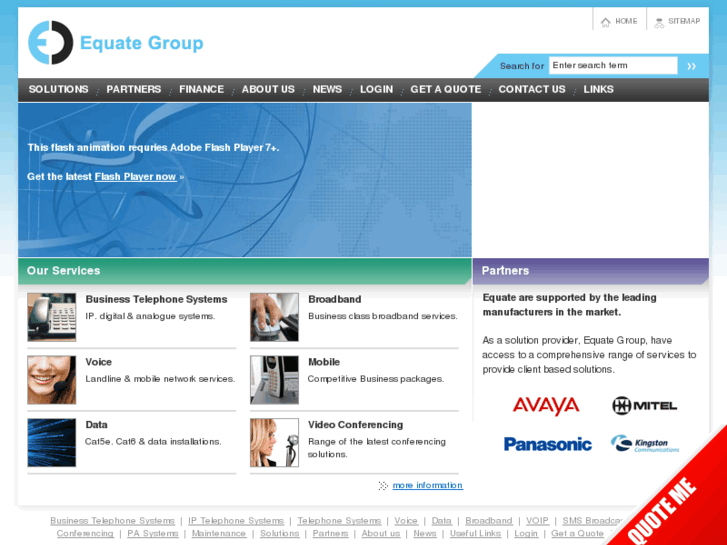Click footer PA Systems link
This screenshot has width=727, height=545.
(153, 533)
